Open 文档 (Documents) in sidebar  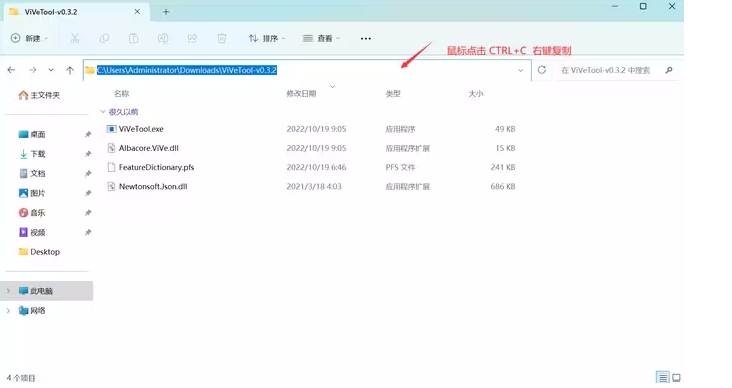[x=32, y=174]
